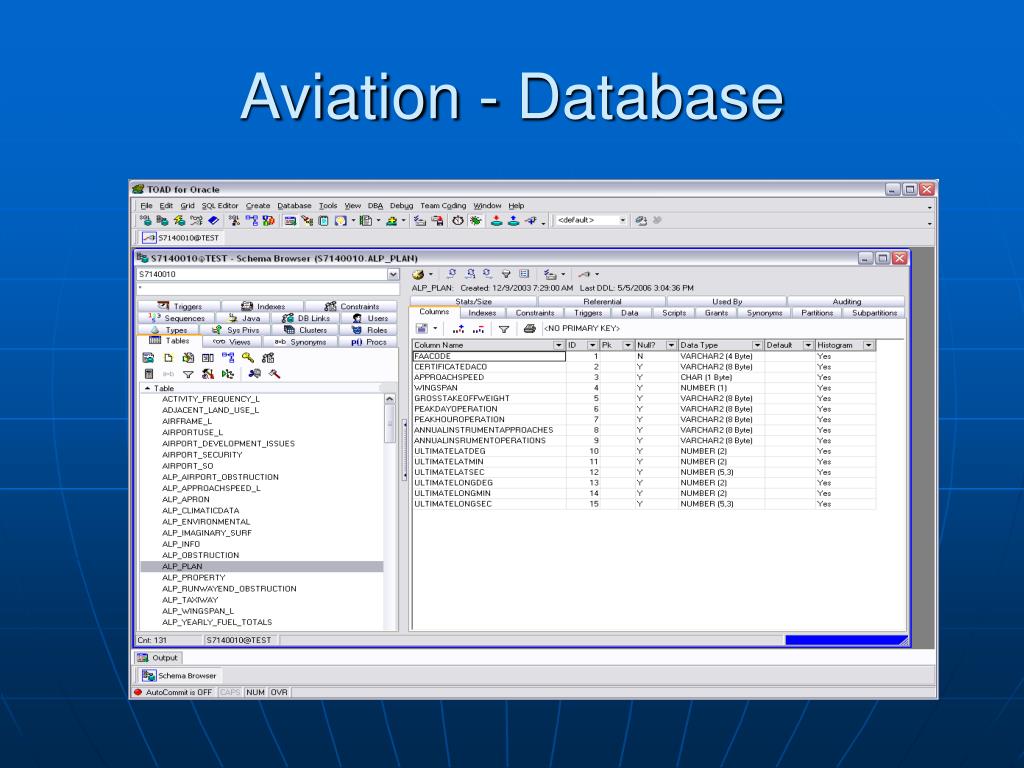
Task: Switch to the Scripts tab
Action: pos(674,313)
